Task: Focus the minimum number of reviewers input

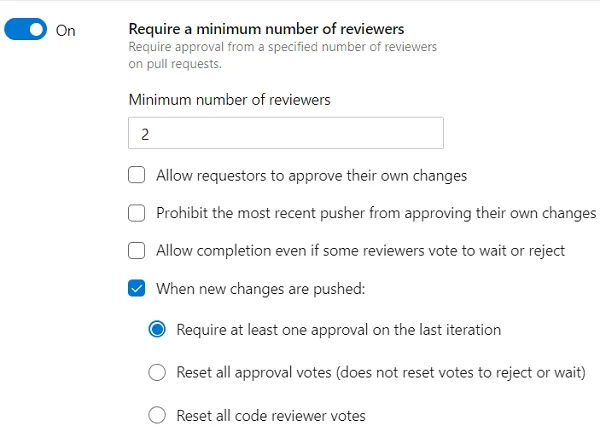Action: [x=286, y=133]
